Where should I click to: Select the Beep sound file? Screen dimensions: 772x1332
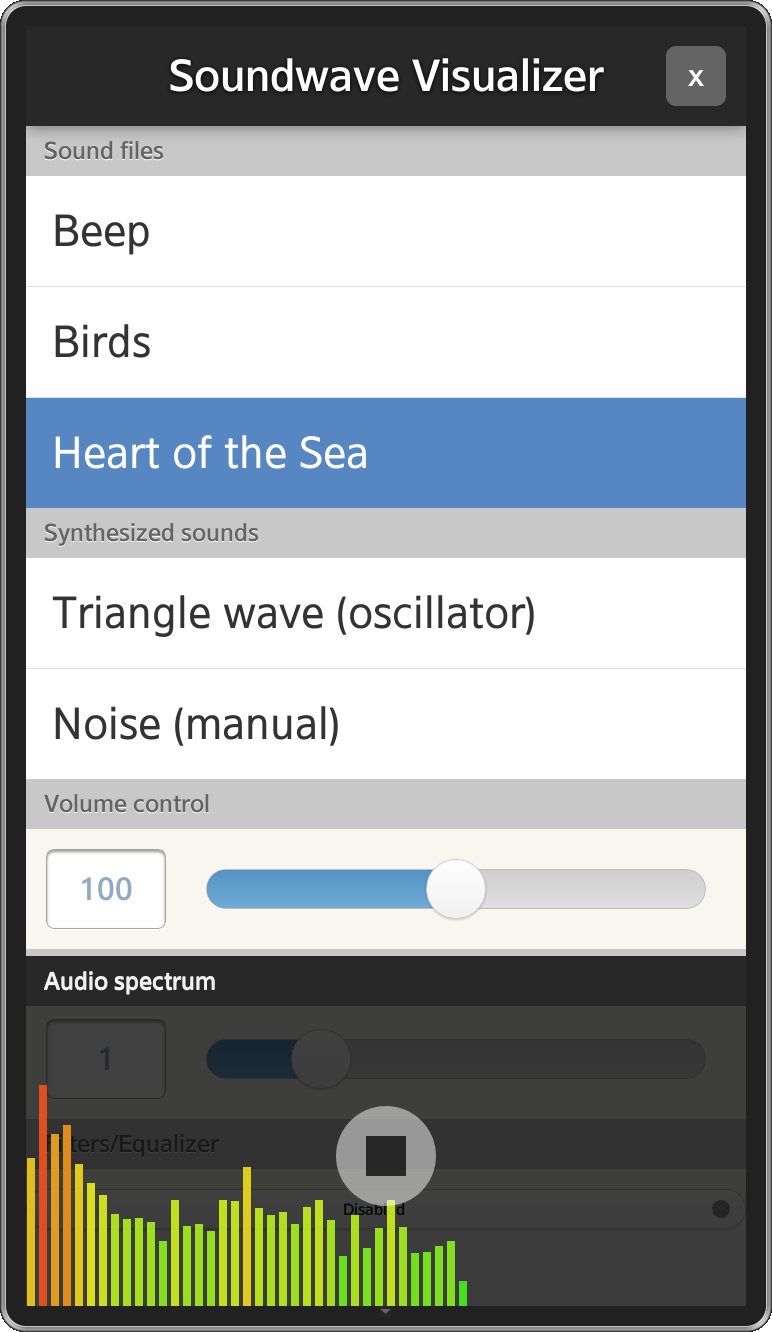tap(386, 231)
